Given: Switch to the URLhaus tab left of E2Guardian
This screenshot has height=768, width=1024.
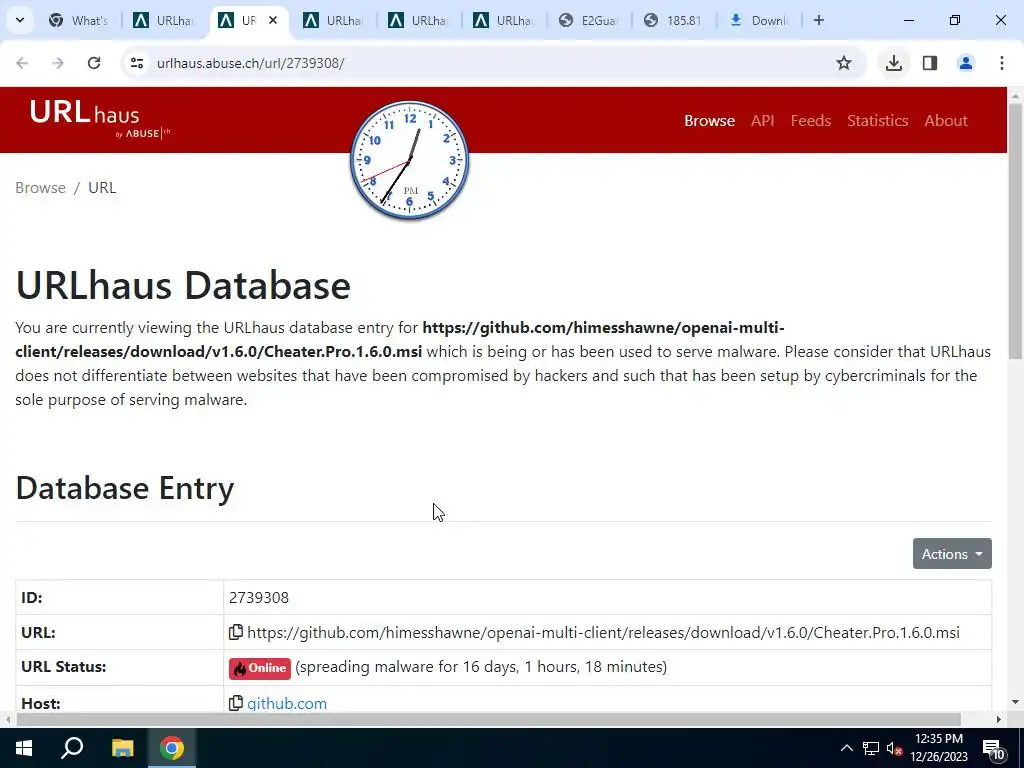Looking at the screenshot, I should pos(505,20).
